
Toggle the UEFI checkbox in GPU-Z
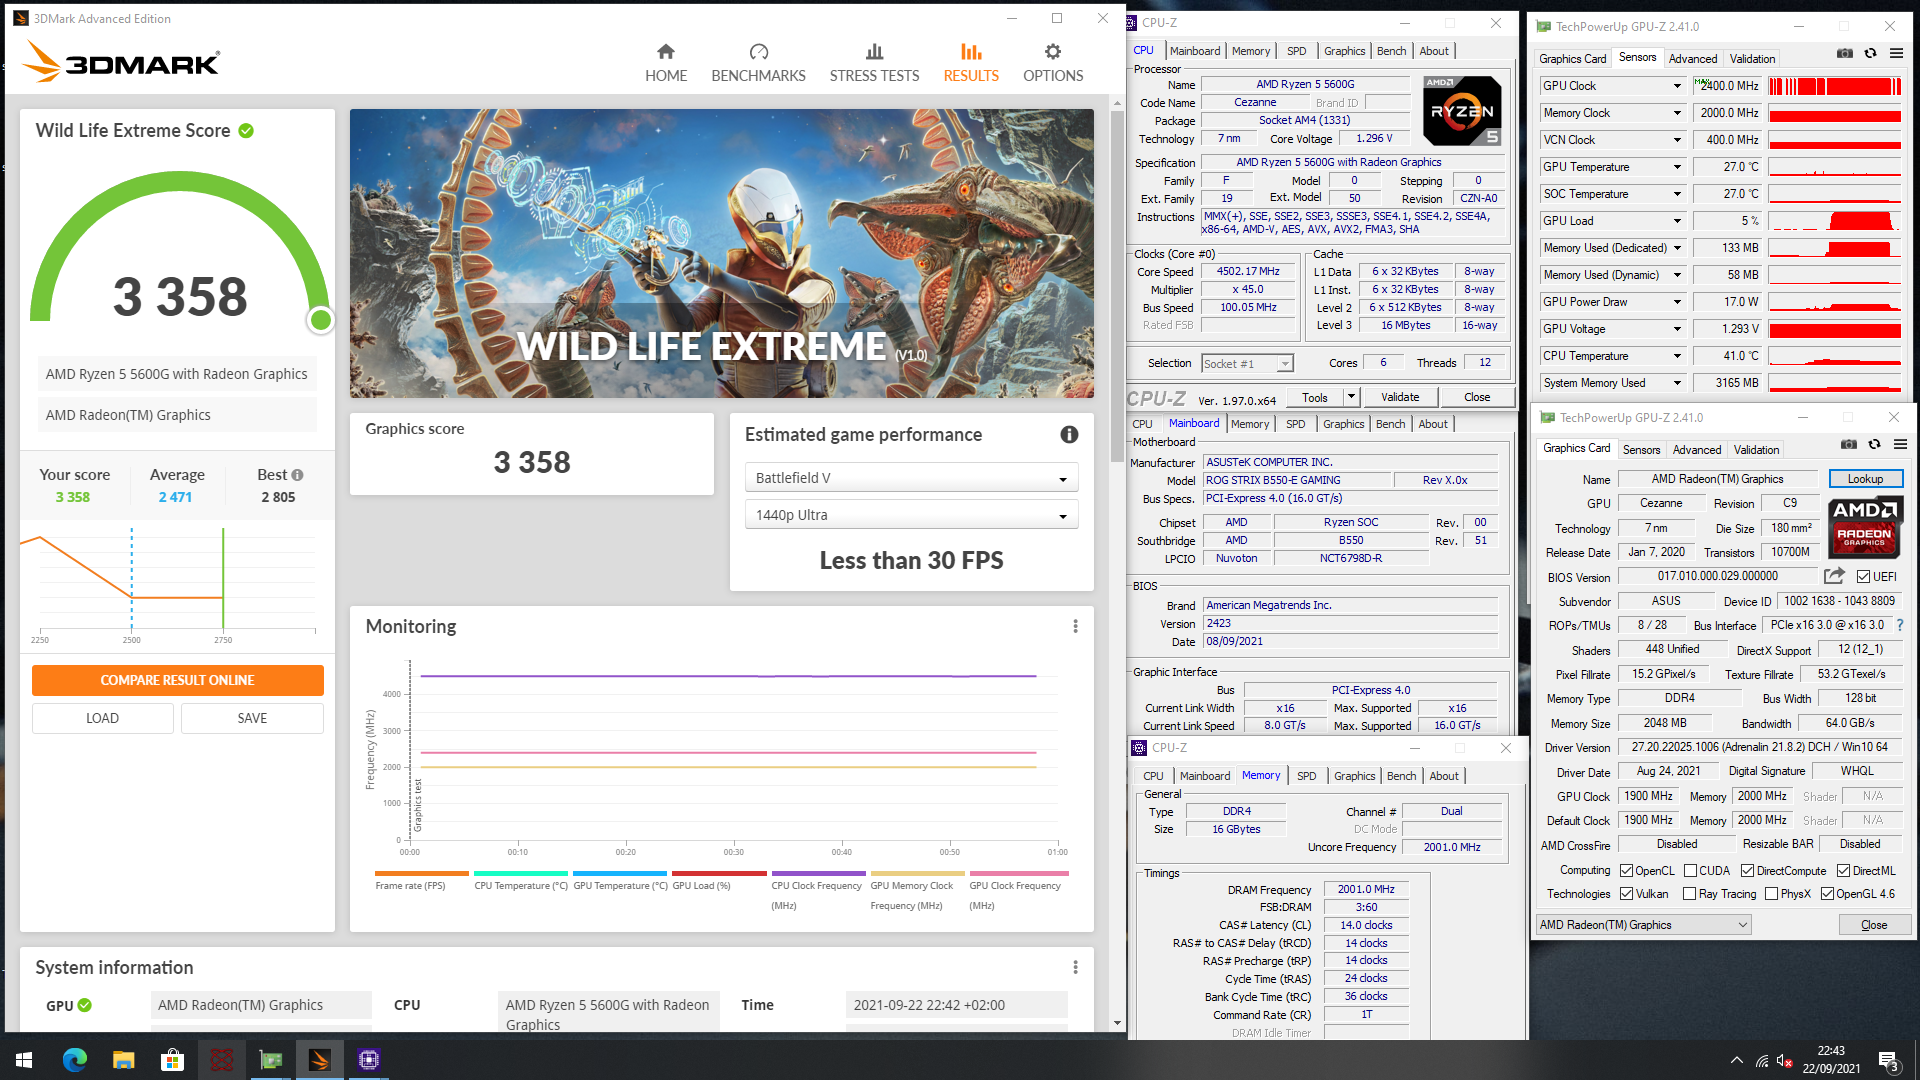pyautogui.click(x=1864, y=577)
